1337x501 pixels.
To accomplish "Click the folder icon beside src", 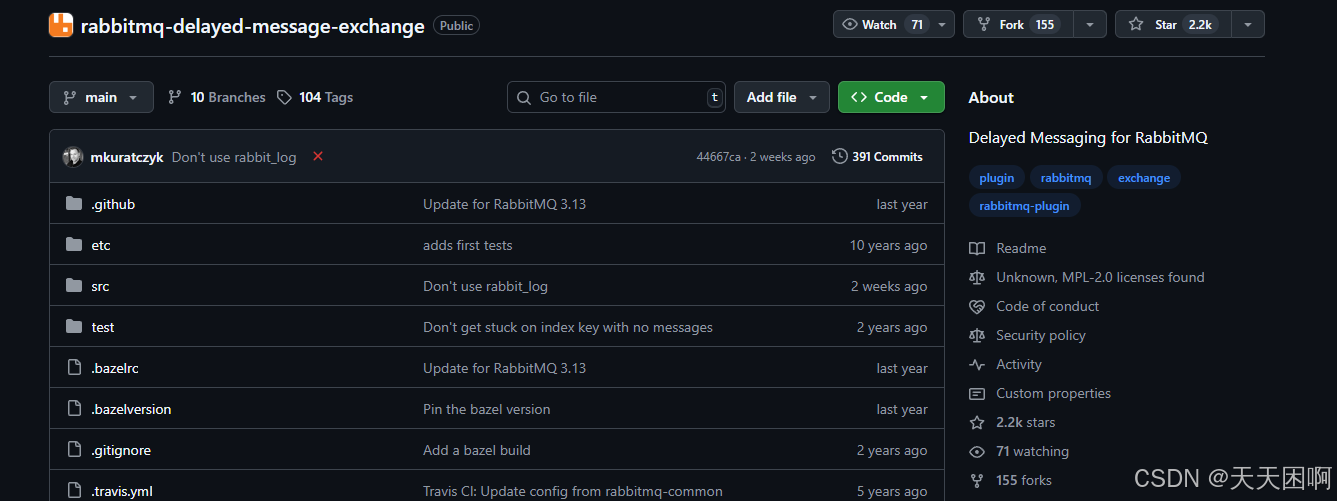I will click(73, 286).
